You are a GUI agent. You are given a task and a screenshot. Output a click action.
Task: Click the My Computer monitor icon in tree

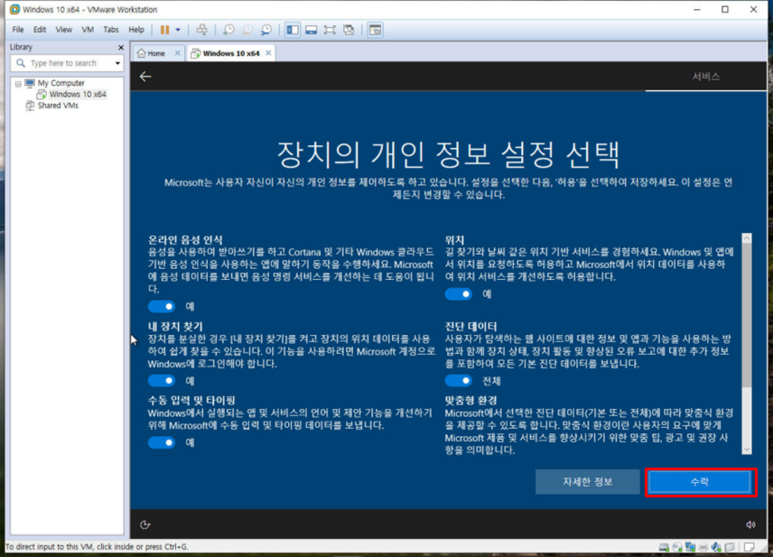click(30, 83)
